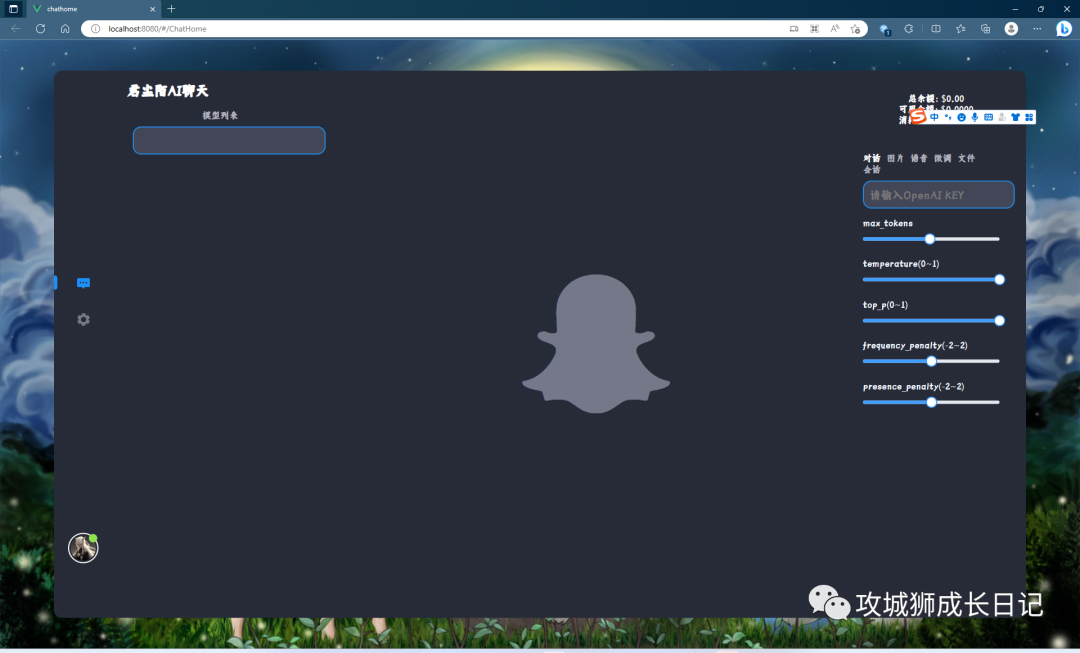Open the tab actions menu icon
The height and width of the screenshot is (653, 1080).
(13, 9)
